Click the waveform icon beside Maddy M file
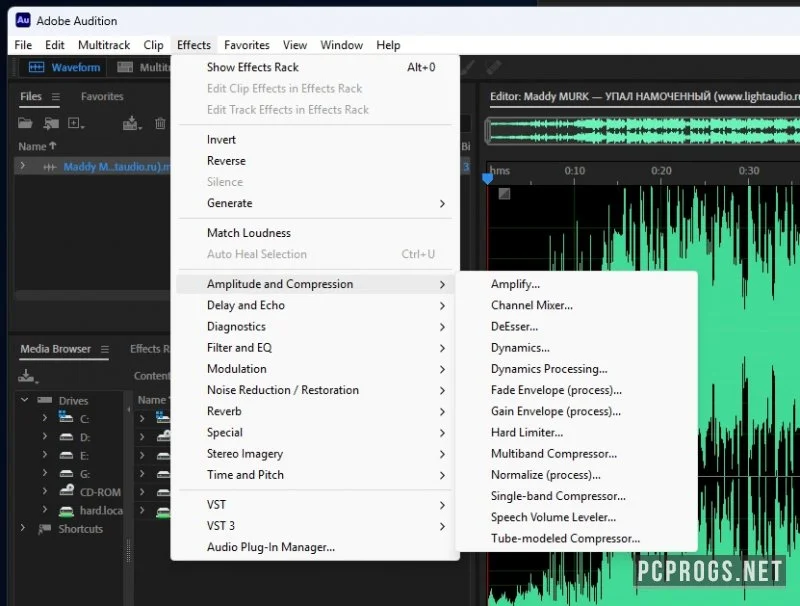This screenshot has width=800, height=606. tap(49, 167)
